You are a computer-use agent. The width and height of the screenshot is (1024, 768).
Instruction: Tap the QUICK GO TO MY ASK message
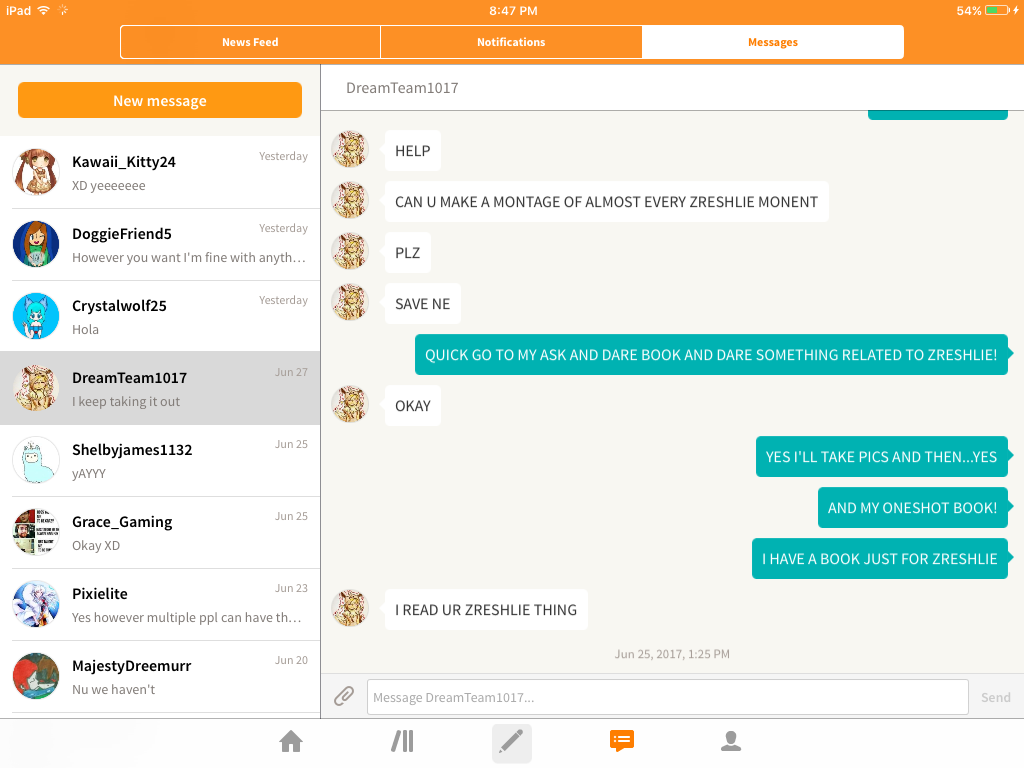point(711,355)
